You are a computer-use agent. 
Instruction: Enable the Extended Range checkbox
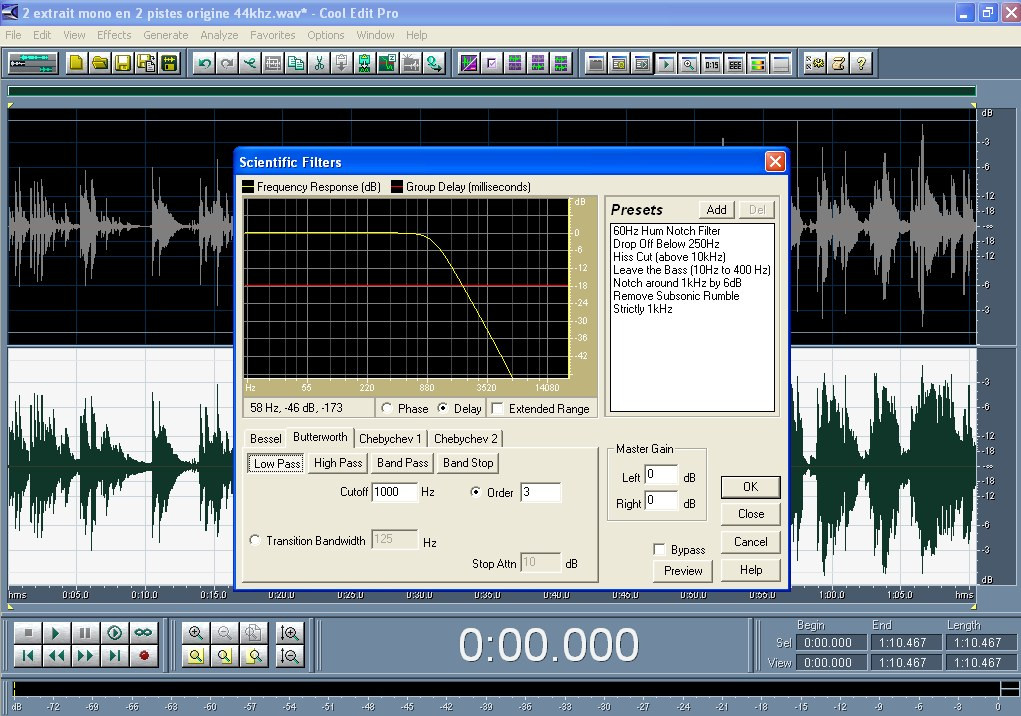(x=497, y=409)
